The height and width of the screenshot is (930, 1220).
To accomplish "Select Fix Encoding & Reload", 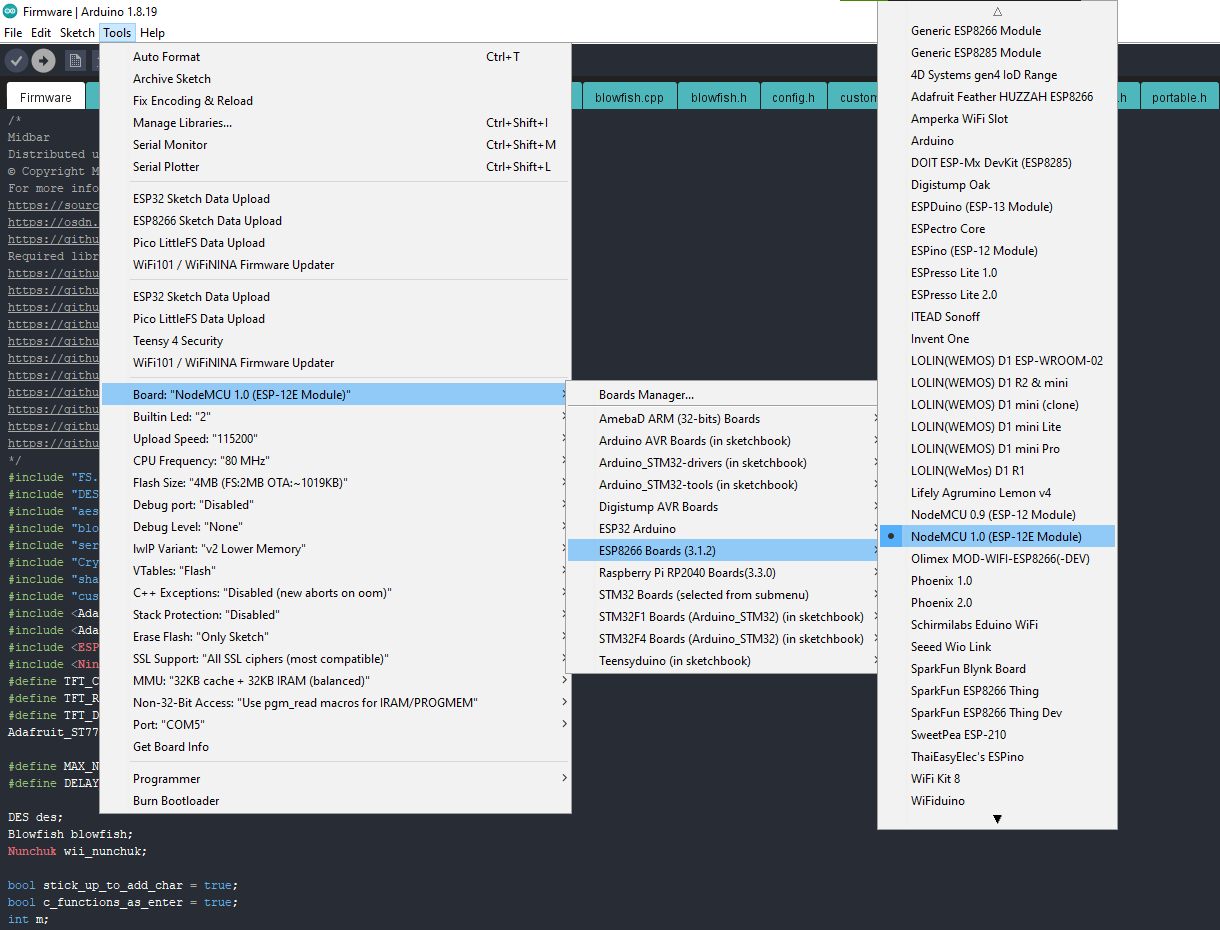I will click(336, 101).
